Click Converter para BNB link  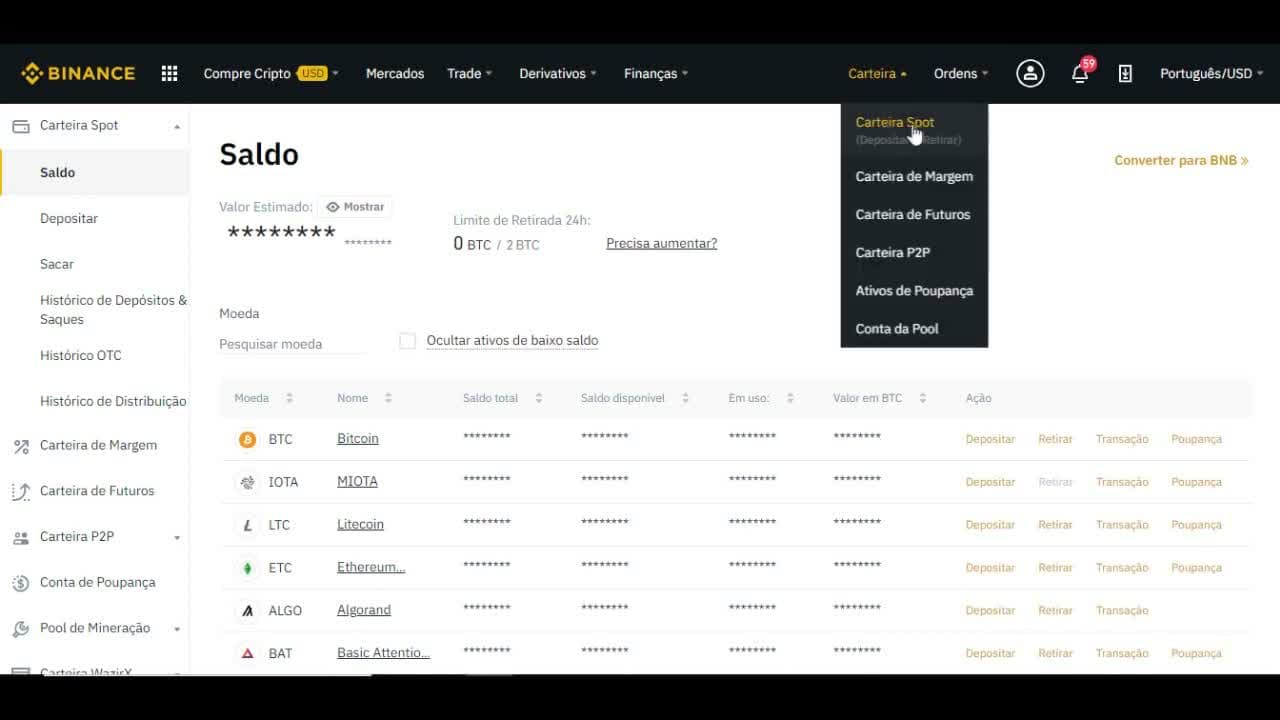[1181, 160]
